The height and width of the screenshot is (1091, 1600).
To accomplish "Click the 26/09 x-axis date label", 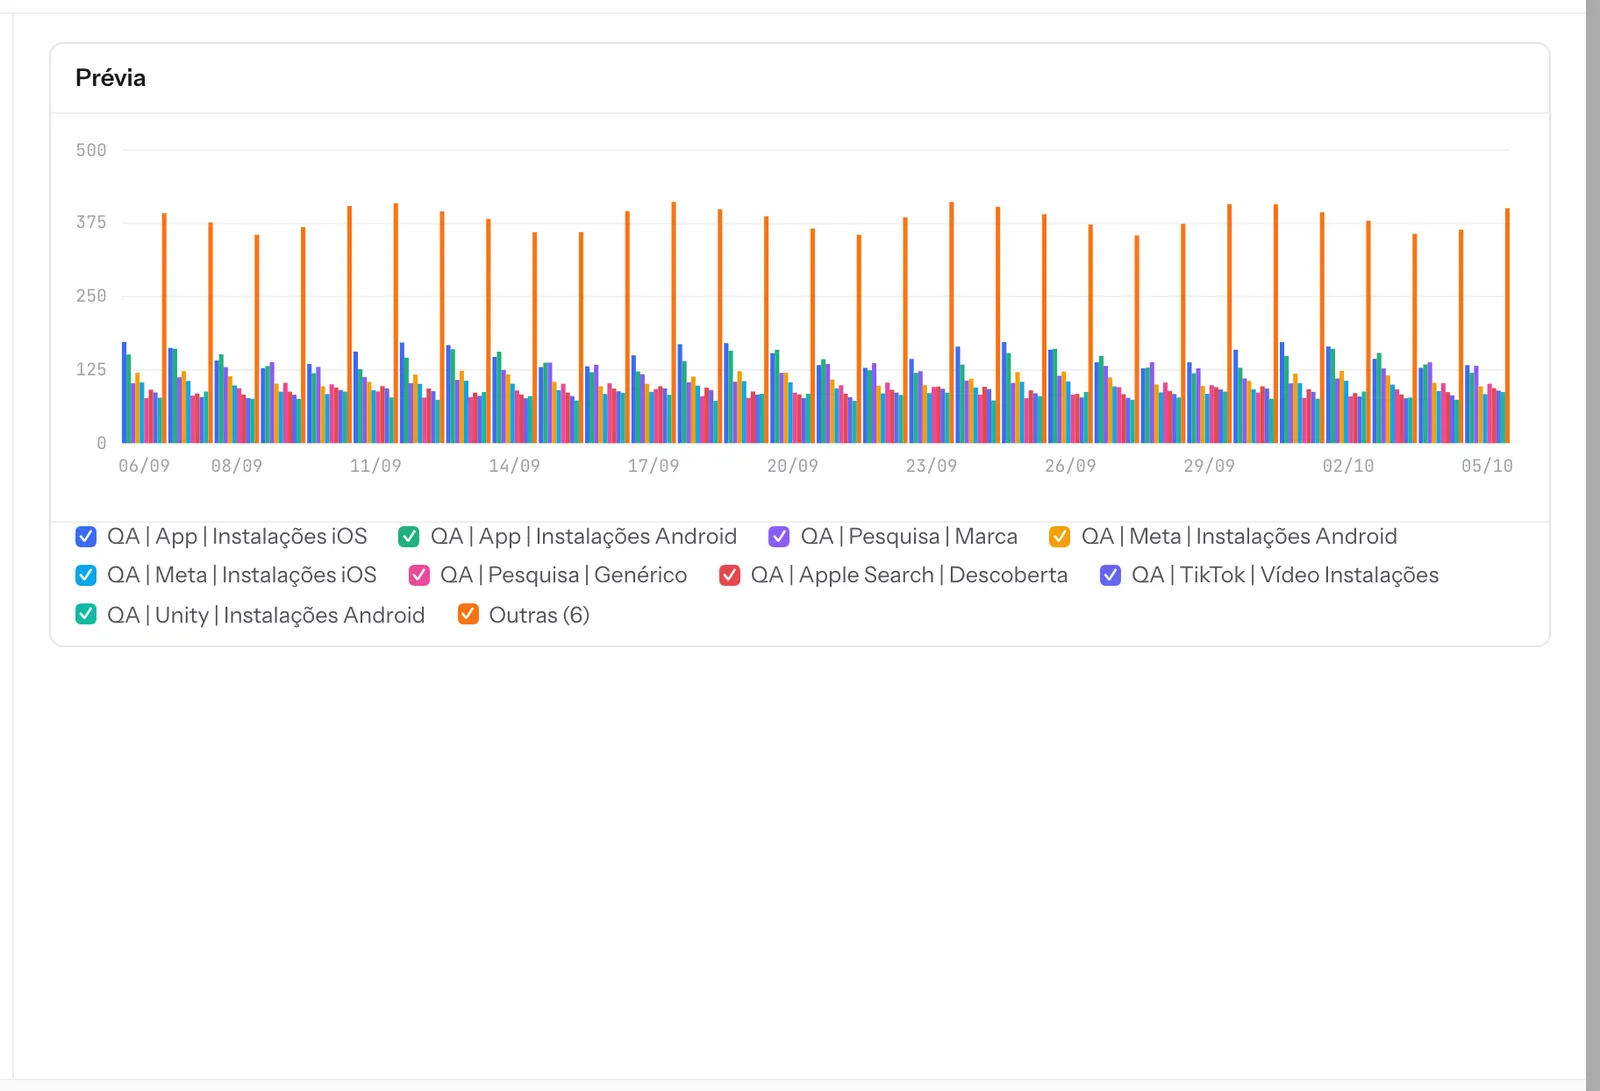I will (1071, 466).
